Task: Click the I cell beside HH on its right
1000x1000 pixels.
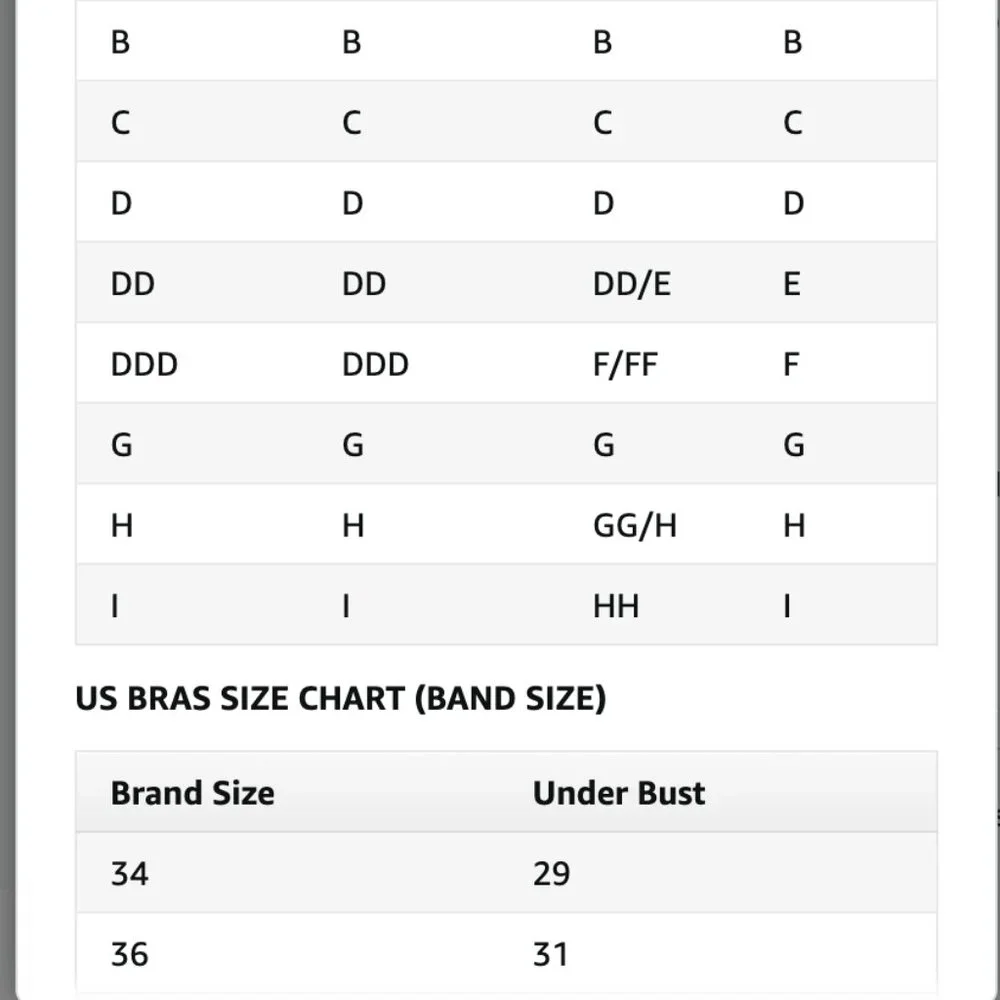Action: [787, 606]
